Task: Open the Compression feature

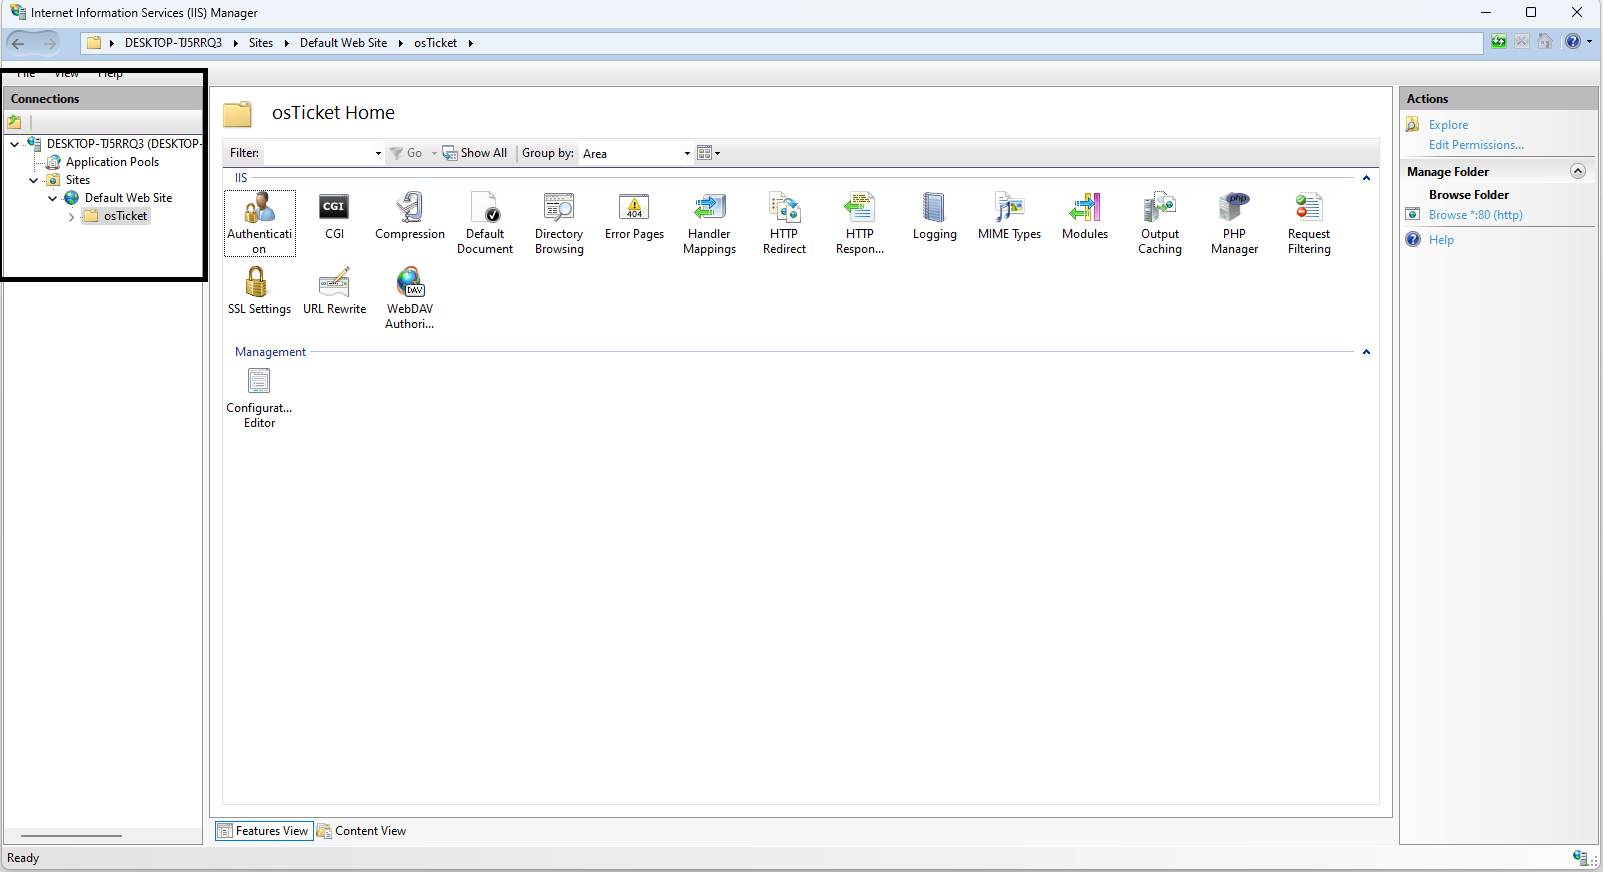Action: [410, 217]
